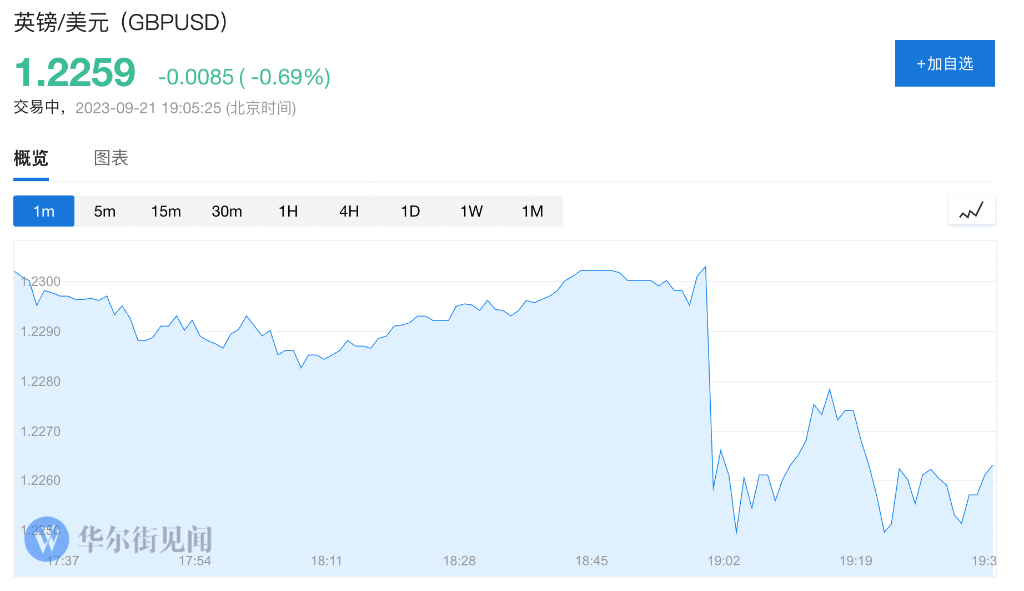1024x591 pixels.
Task: Switch chart to 1H interval
Action: [288, 211]
